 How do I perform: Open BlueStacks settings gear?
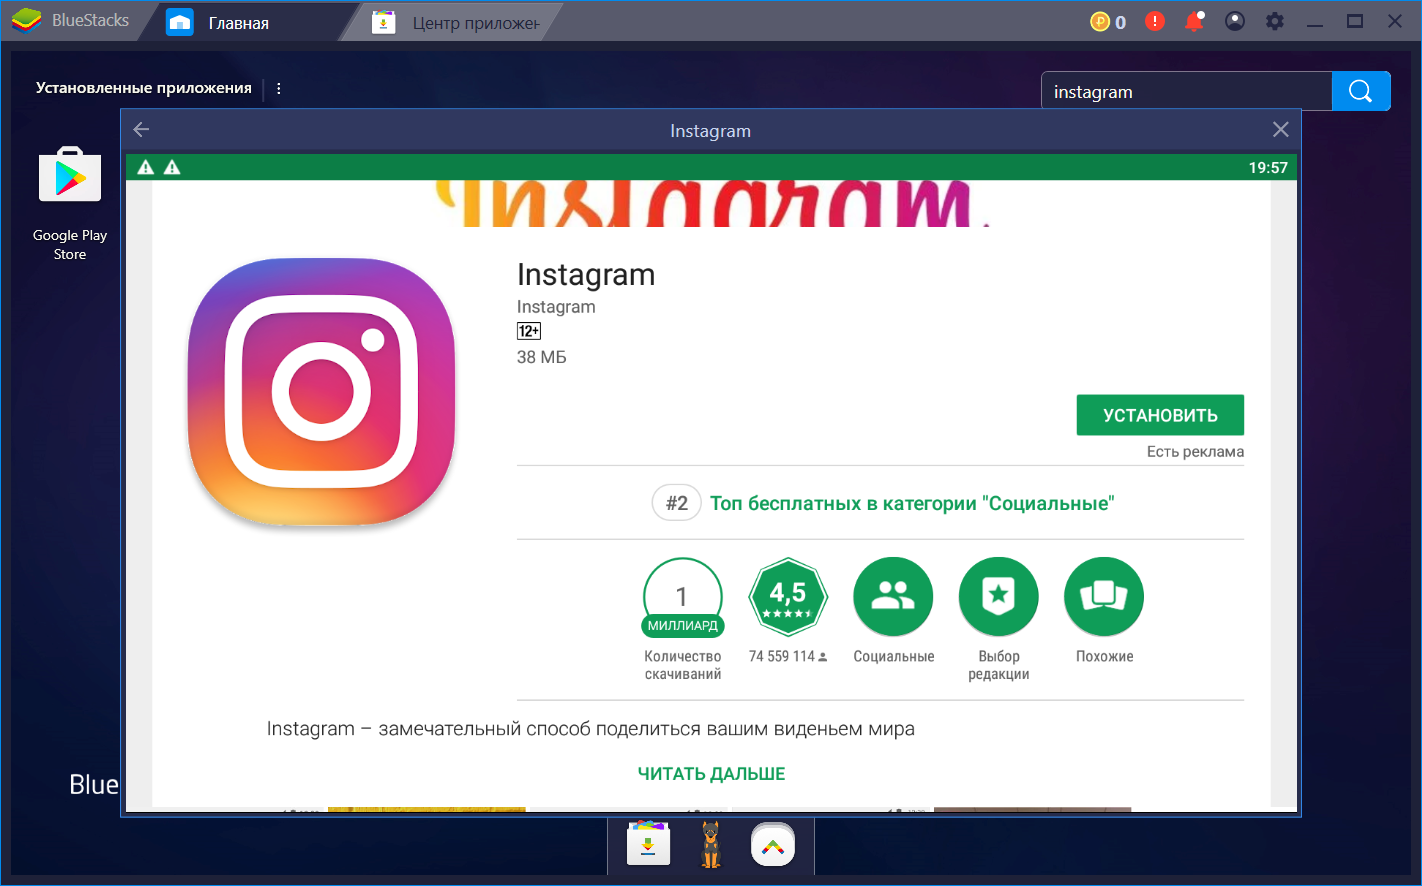pyautogui.click(x=1275, y=21)
